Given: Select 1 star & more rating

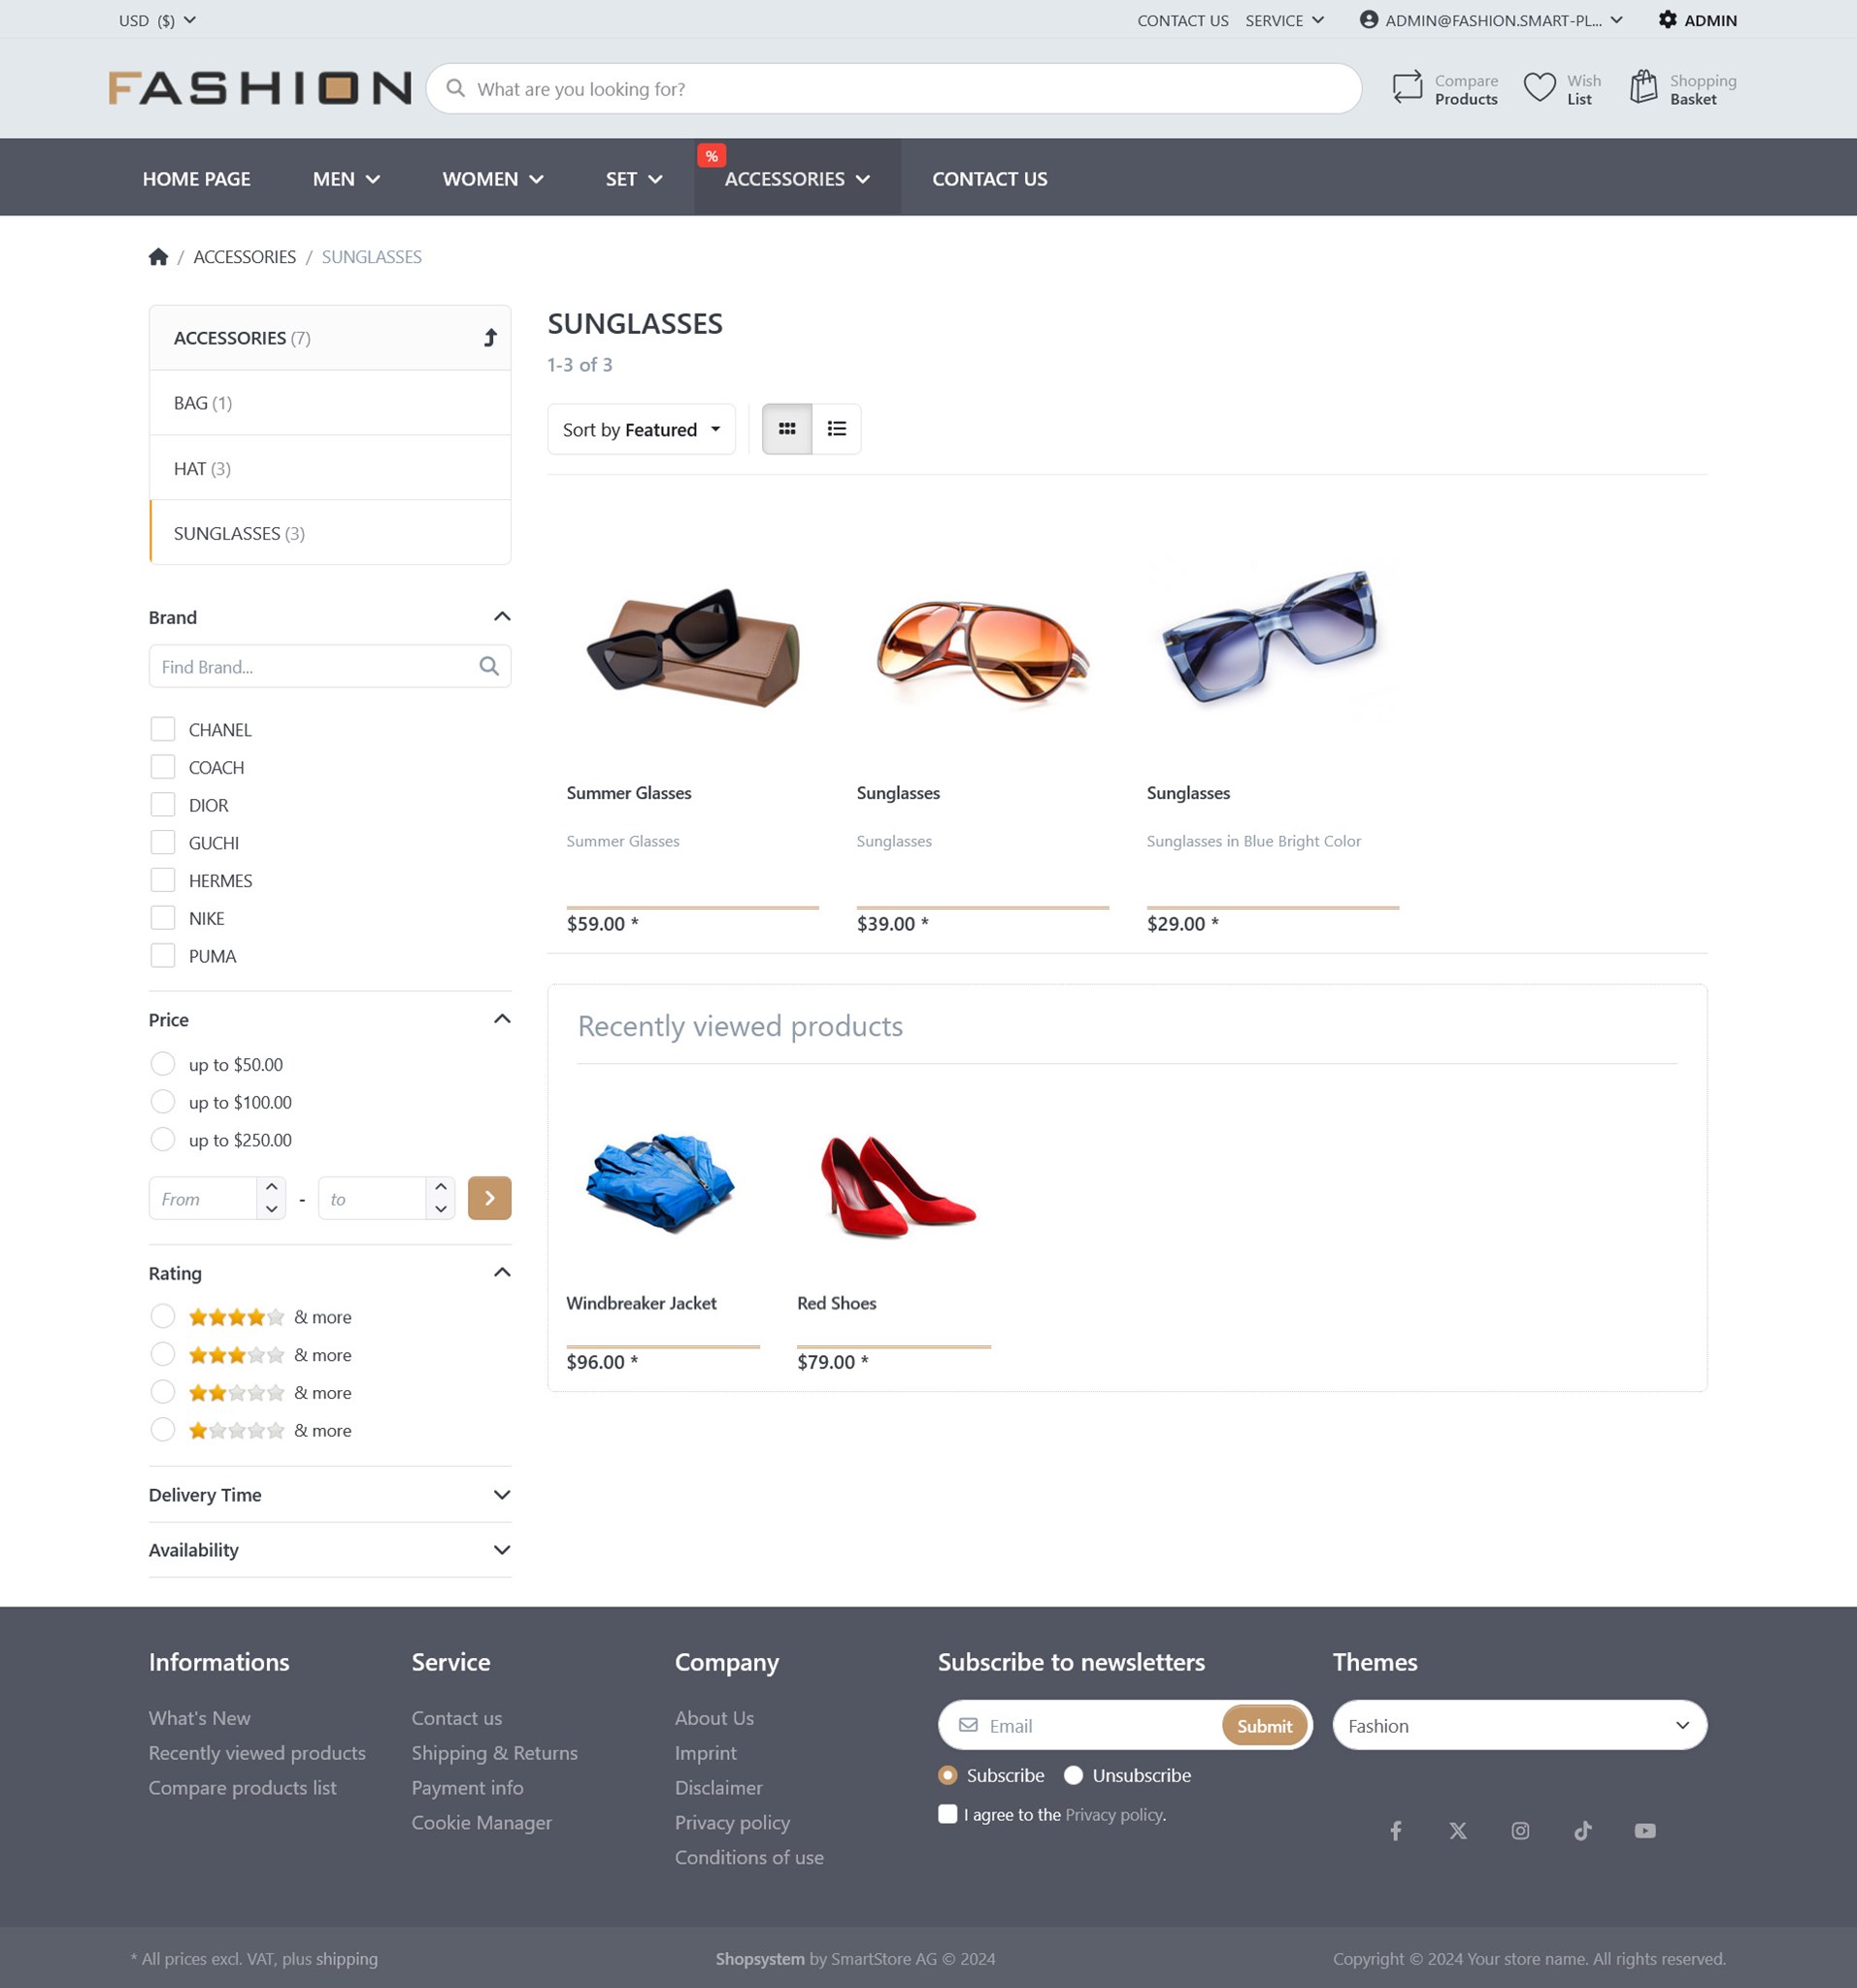Looking at the screenshot, I should coord(163,1430).
